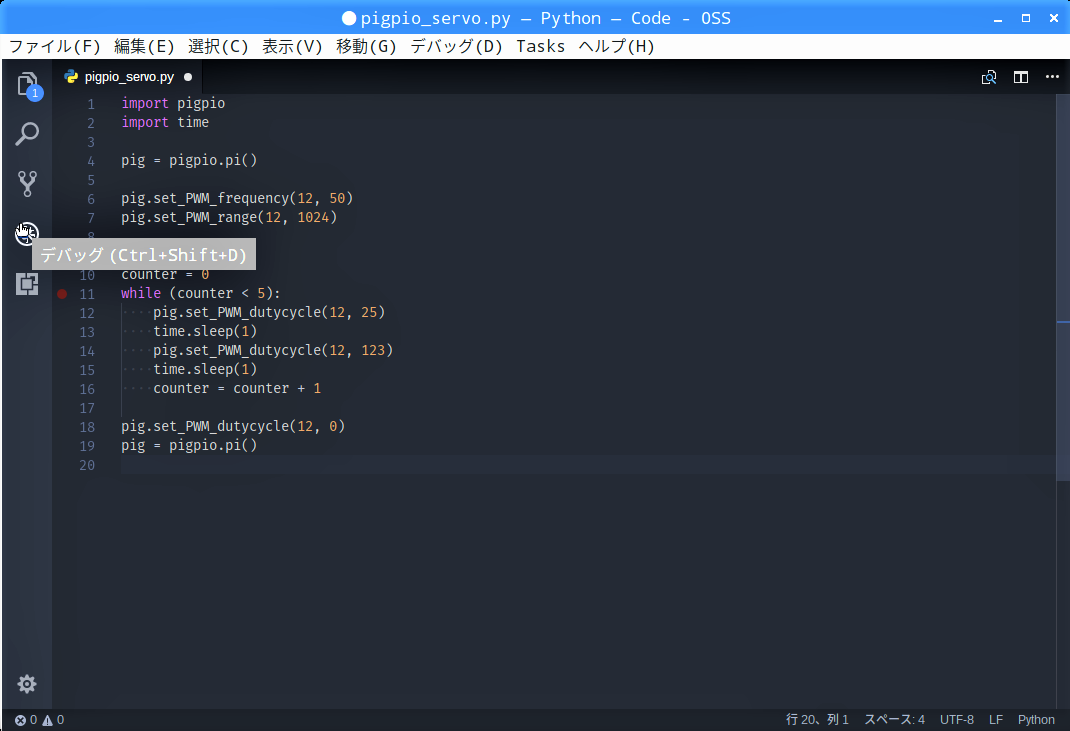Click 'pig = pigpio.pi()' on line 19
Viewport: 1070px width, 731px height.
(189, 446)
